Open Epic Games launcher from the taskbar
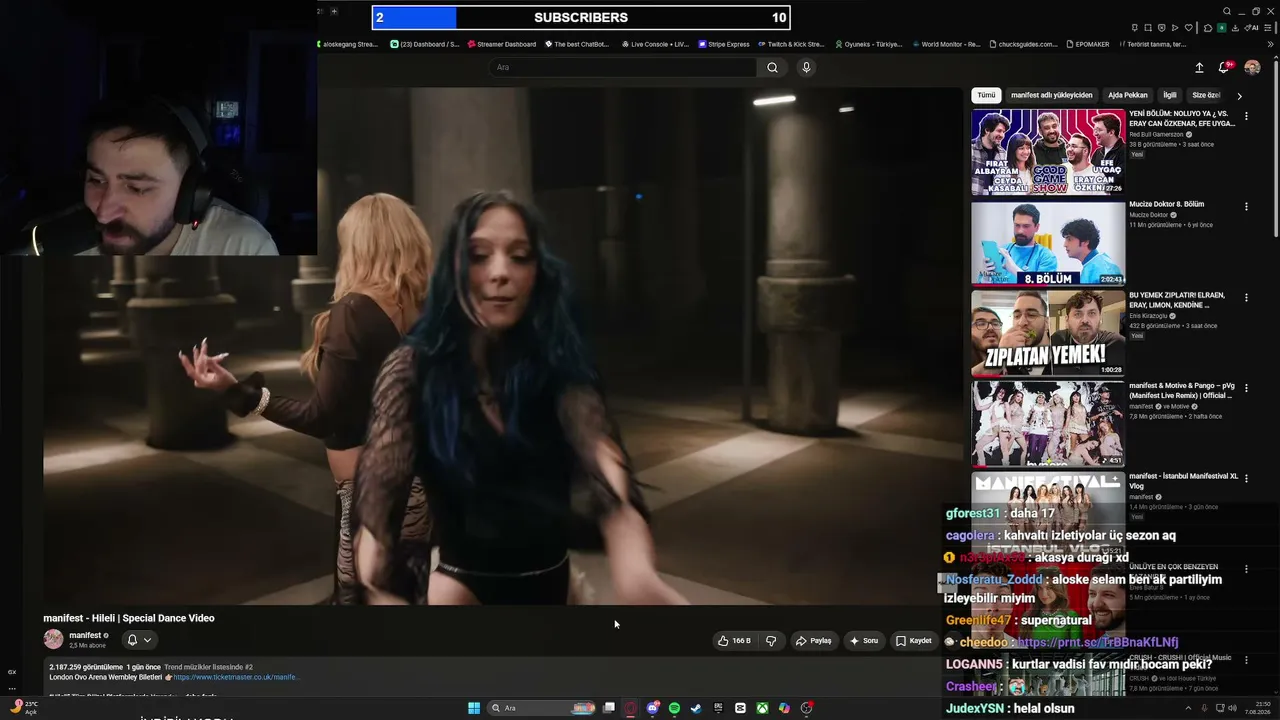The image size is (1280, 720). 718,708
